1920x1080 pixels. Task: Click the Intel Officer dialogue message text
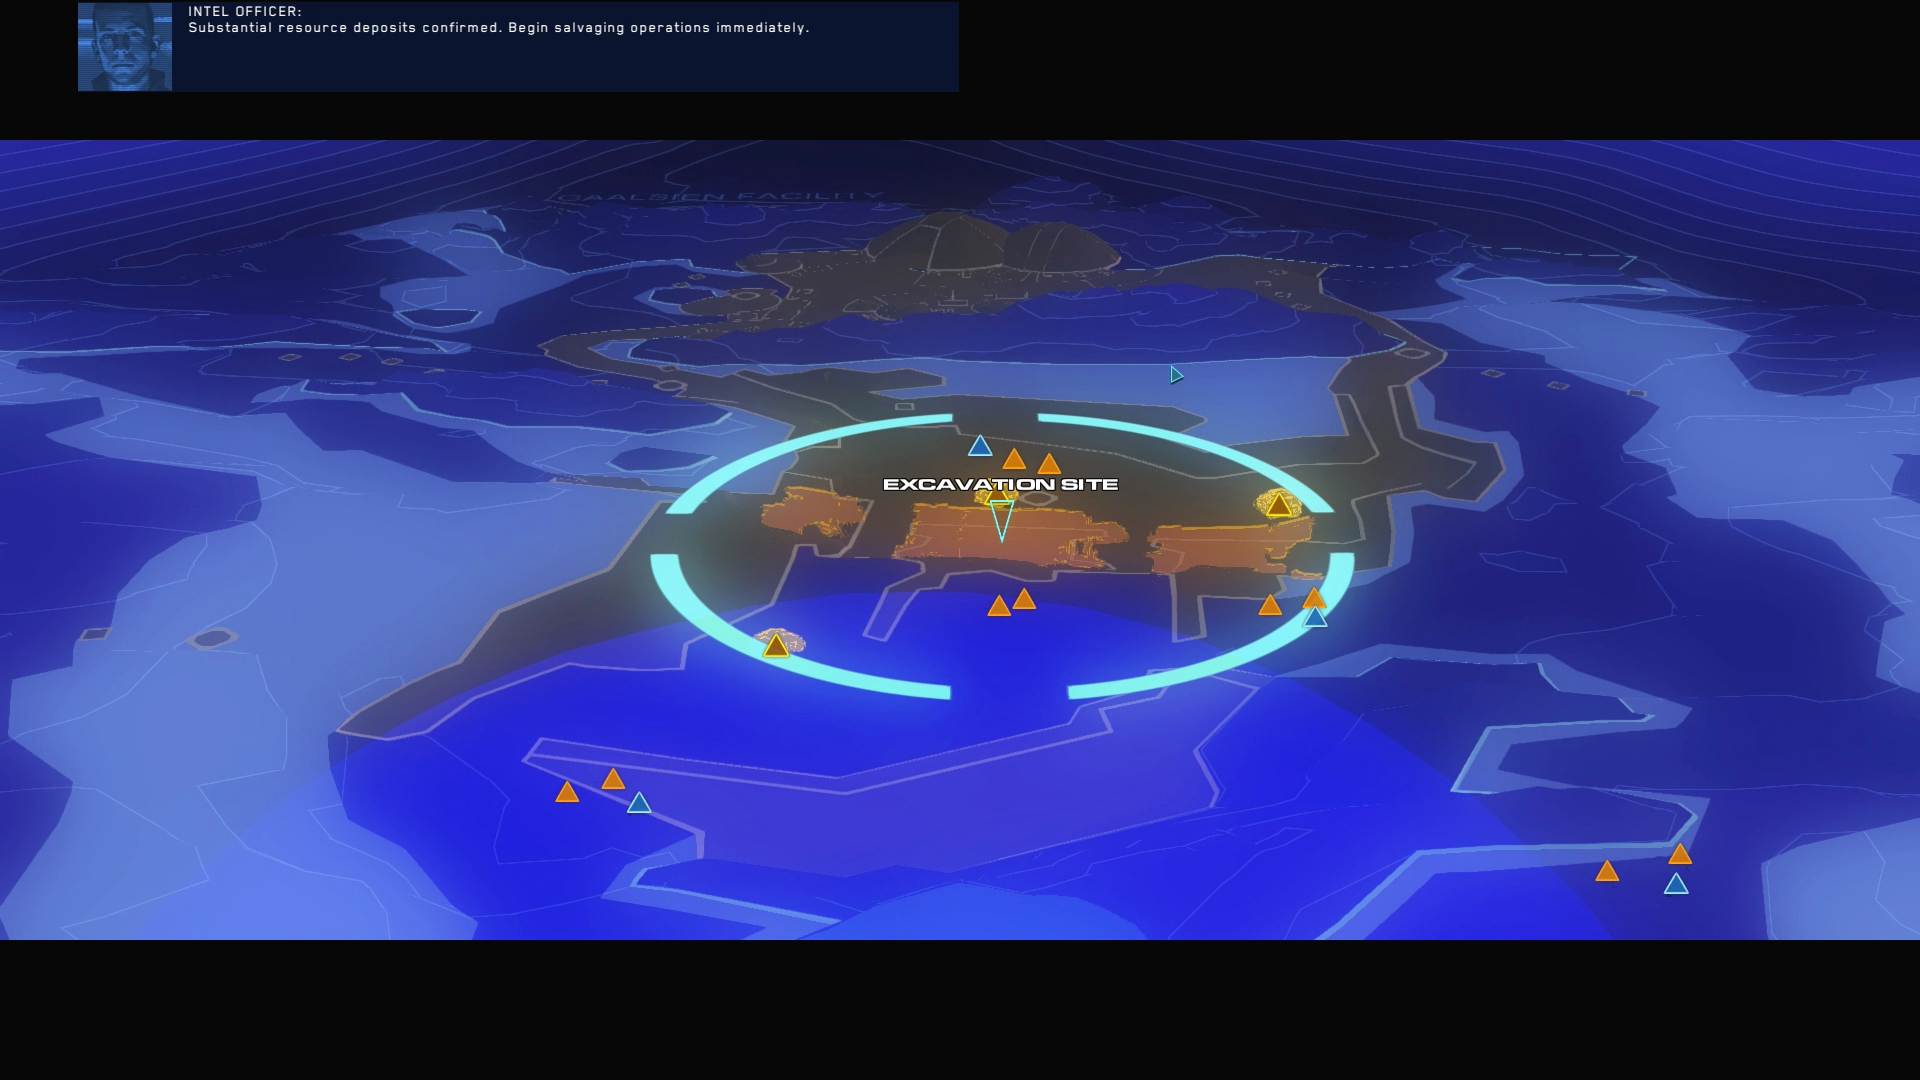499,28
